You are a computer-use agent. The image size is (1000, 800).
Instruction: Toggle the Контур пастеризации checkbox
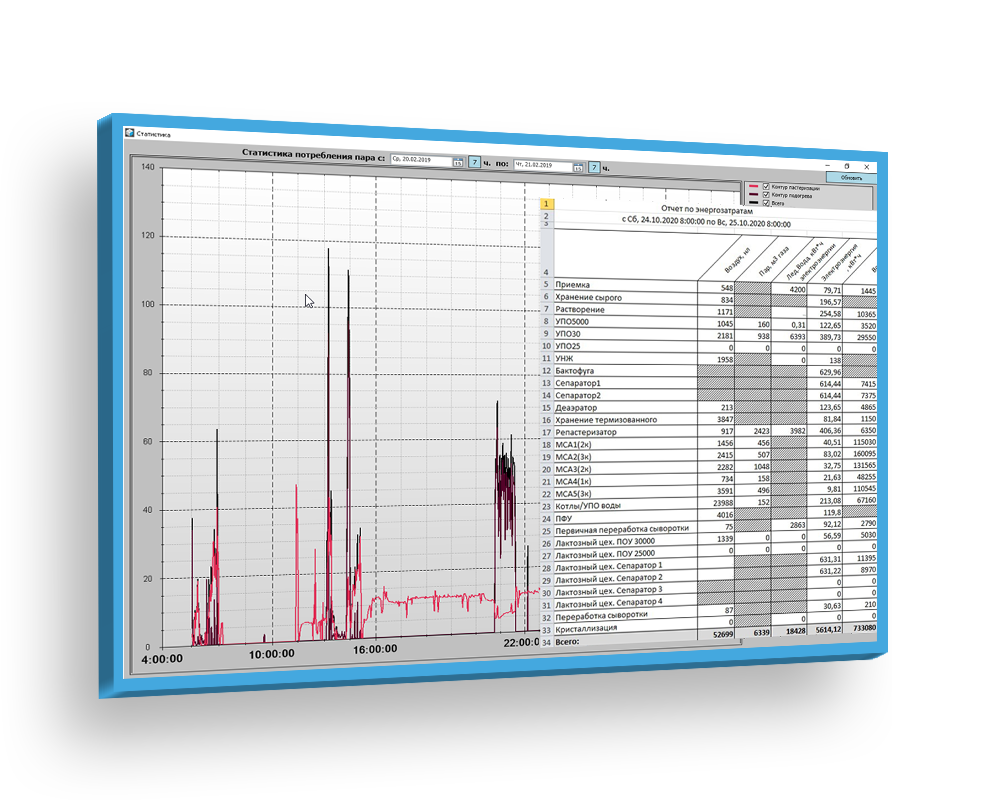tap(766, 187)
